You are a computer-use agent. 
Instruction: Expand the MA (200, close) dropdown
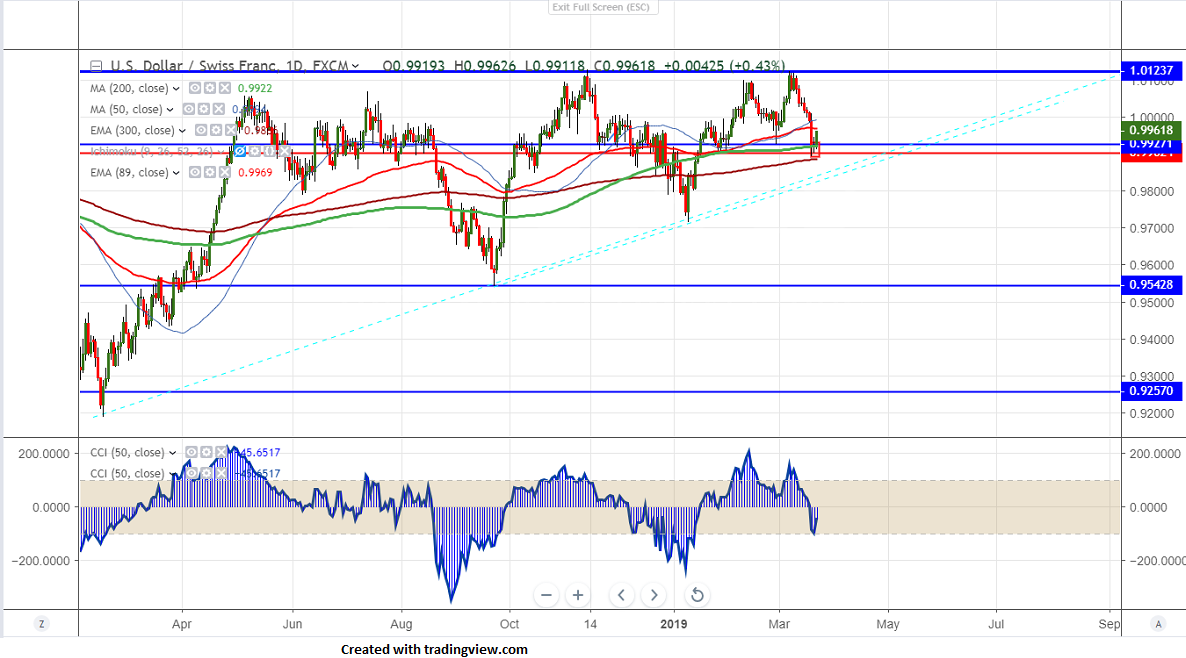(x=176, y=88)
